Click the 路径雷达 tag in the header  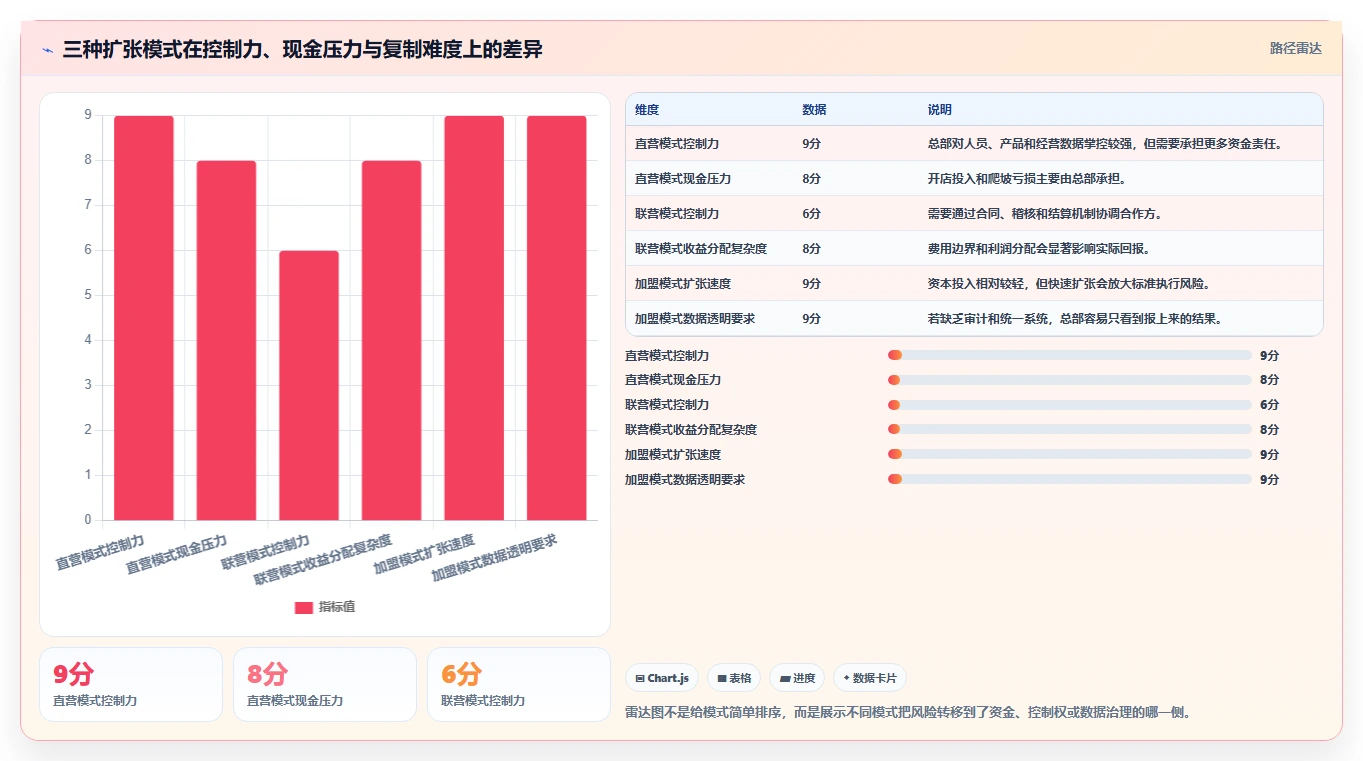tap(1296, 48)
